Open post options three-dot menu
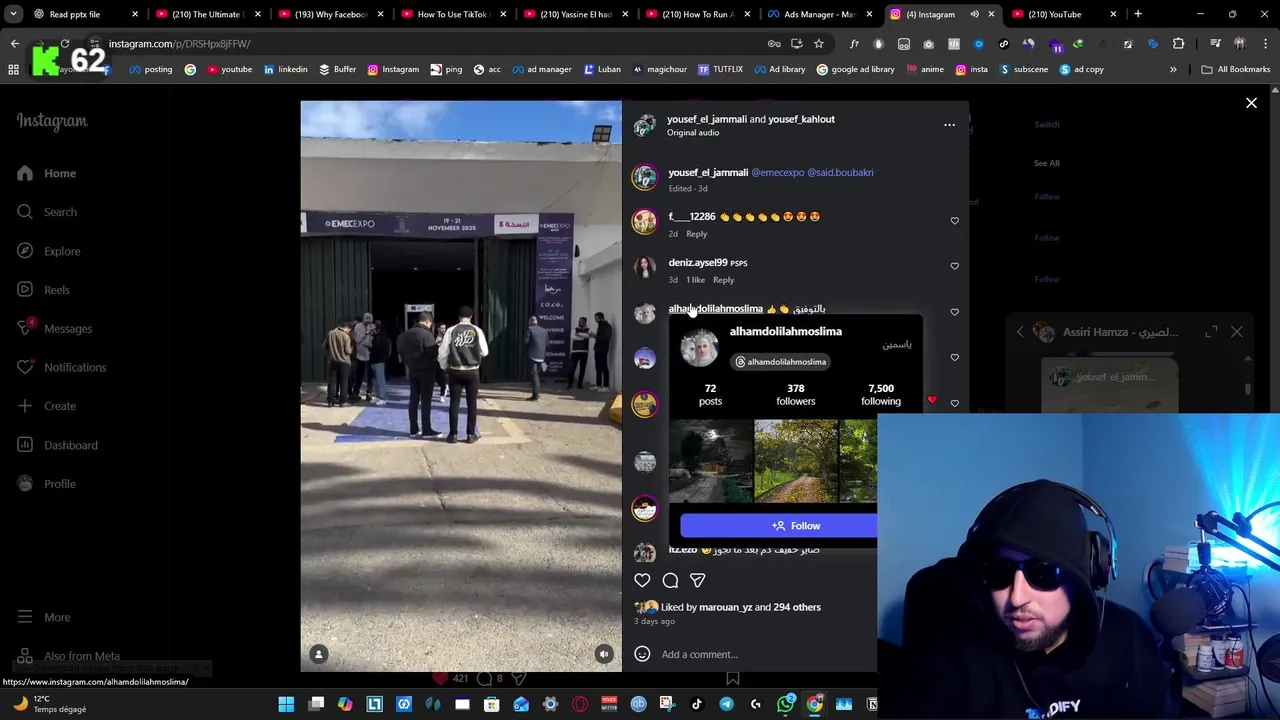The width and height of the screenshot is (1280, 720). click(x=949, y=125)
